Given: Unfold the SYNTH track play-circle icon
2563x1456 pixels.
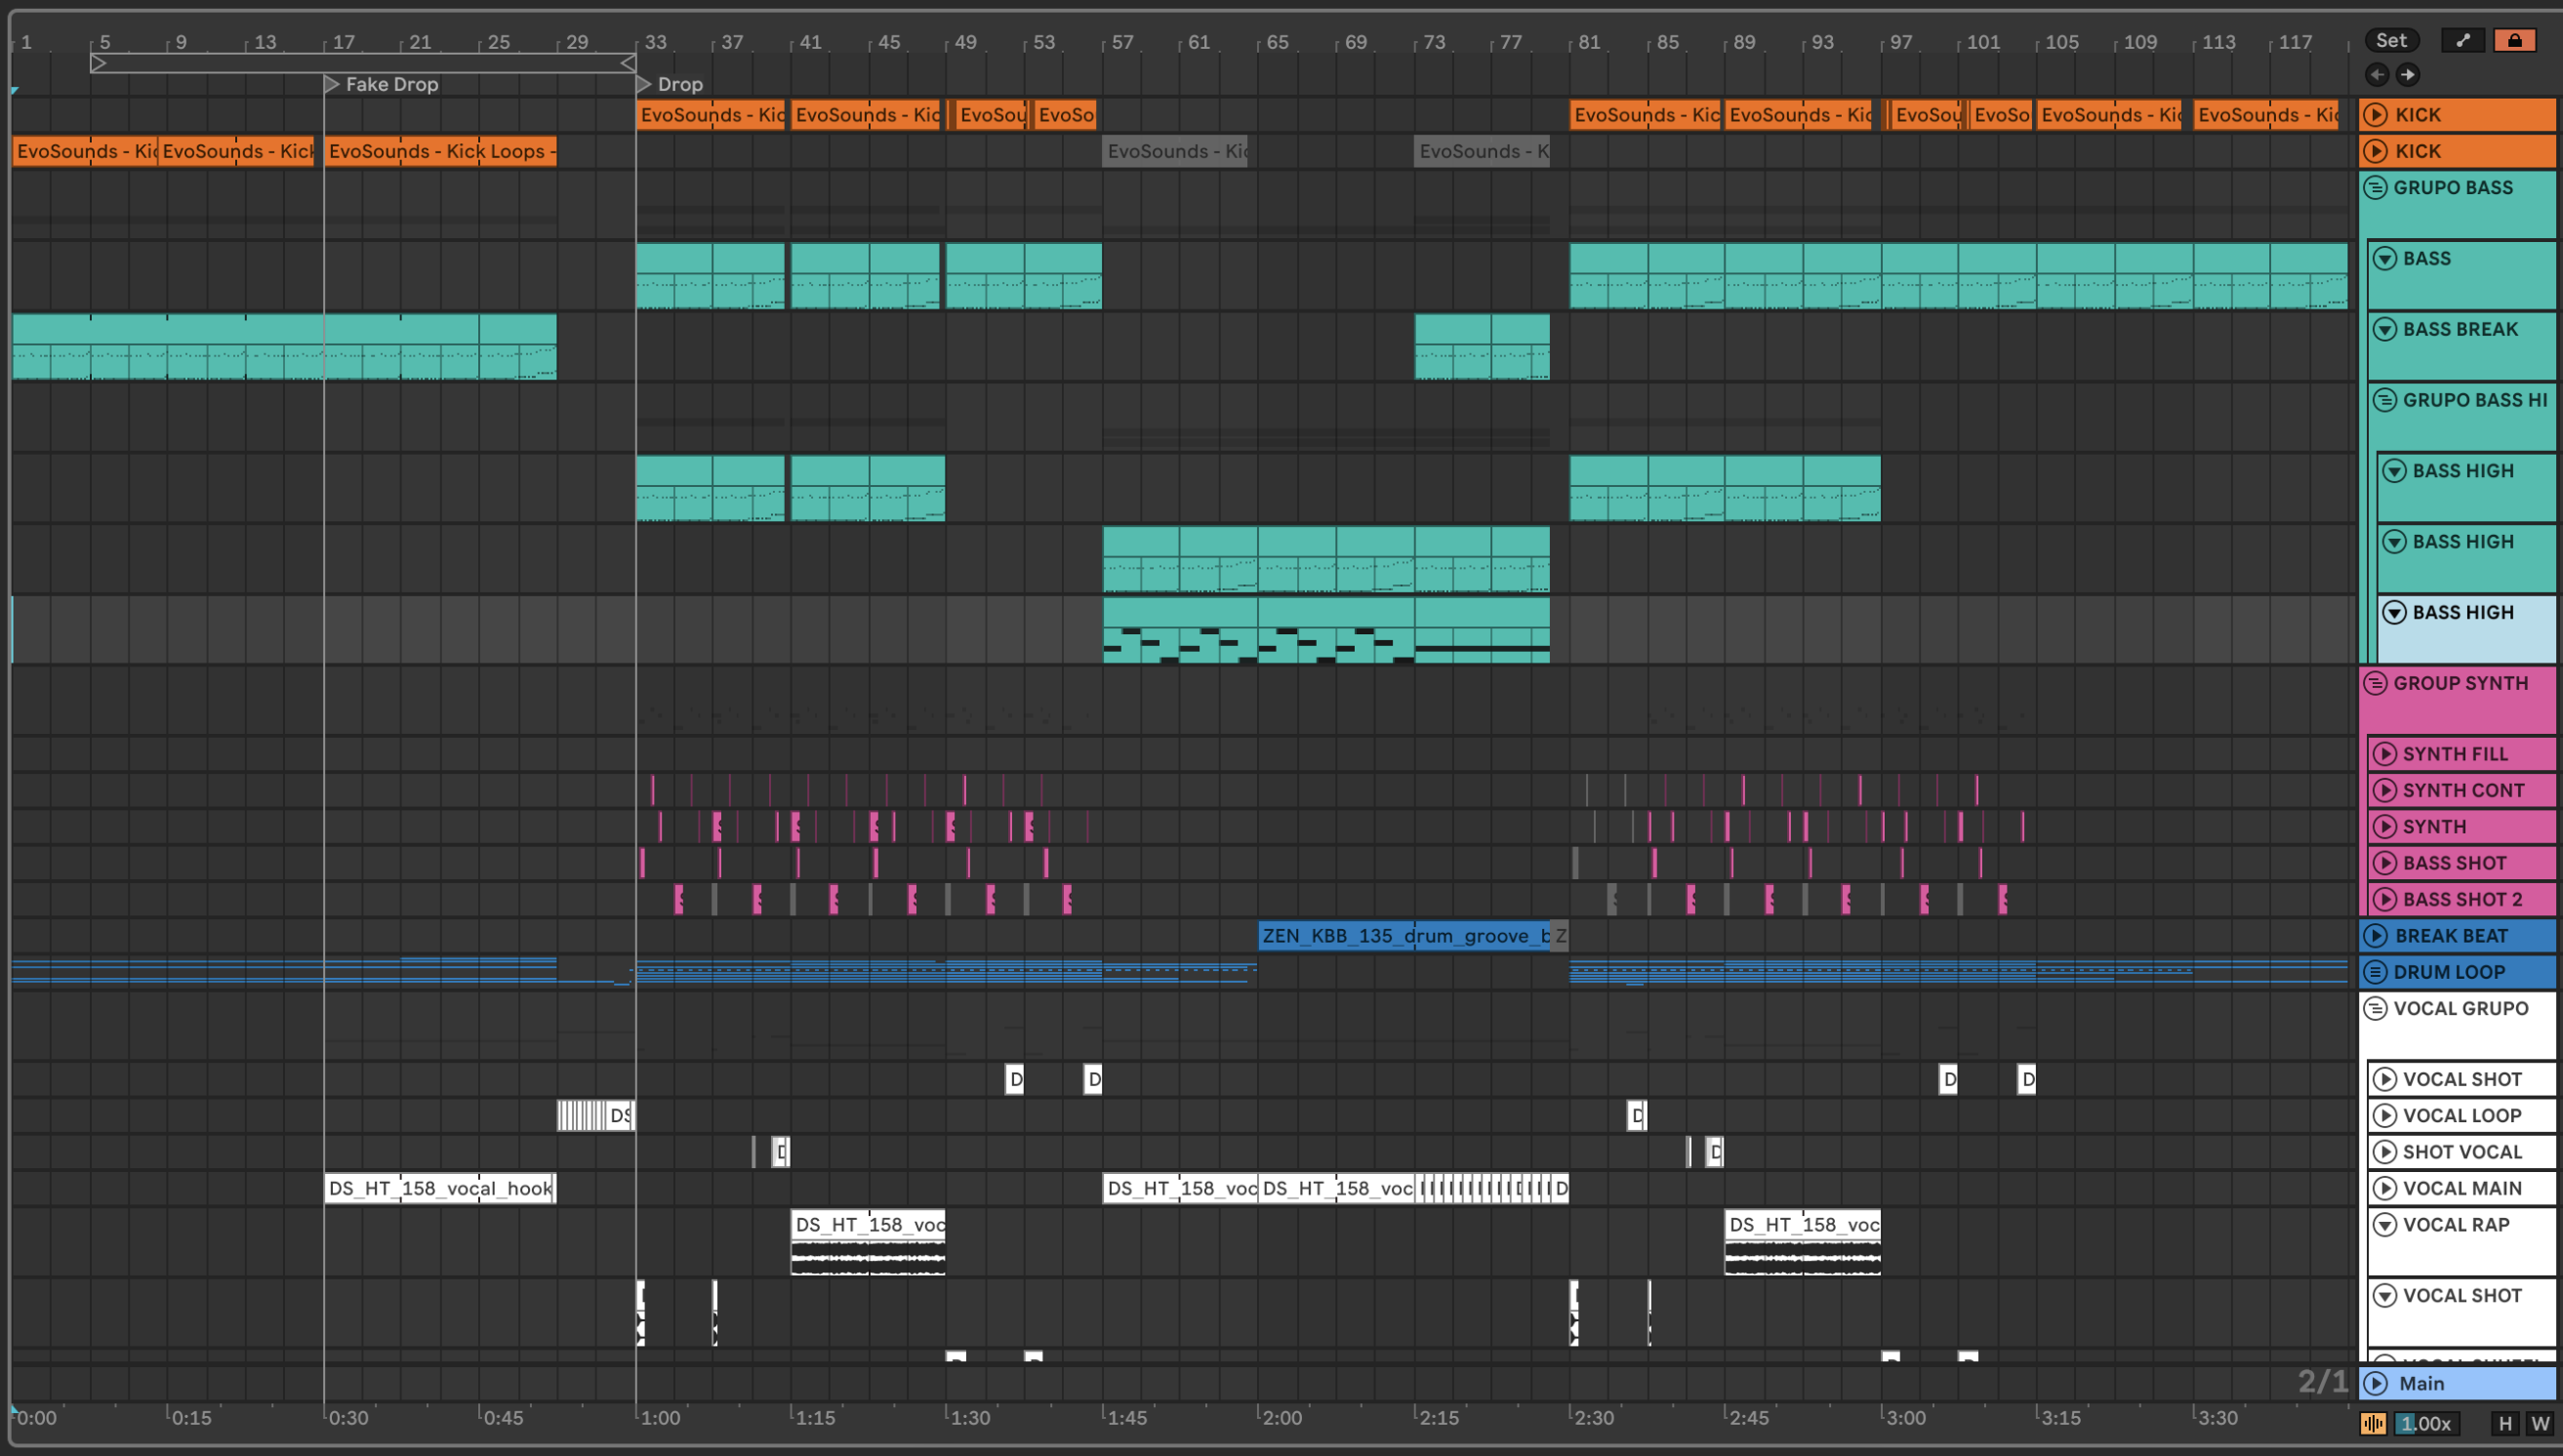Looking at the screenshot, I should click(2385, 827).
